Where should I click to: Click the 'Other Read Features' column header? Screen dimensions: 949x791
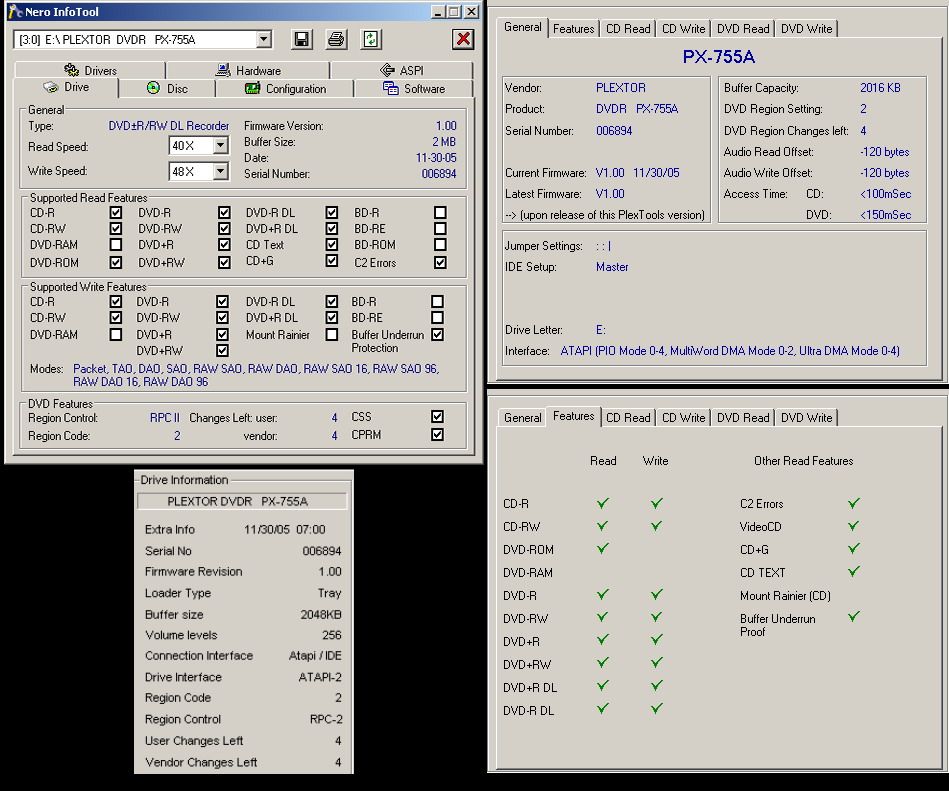click(x=803, y=461)
